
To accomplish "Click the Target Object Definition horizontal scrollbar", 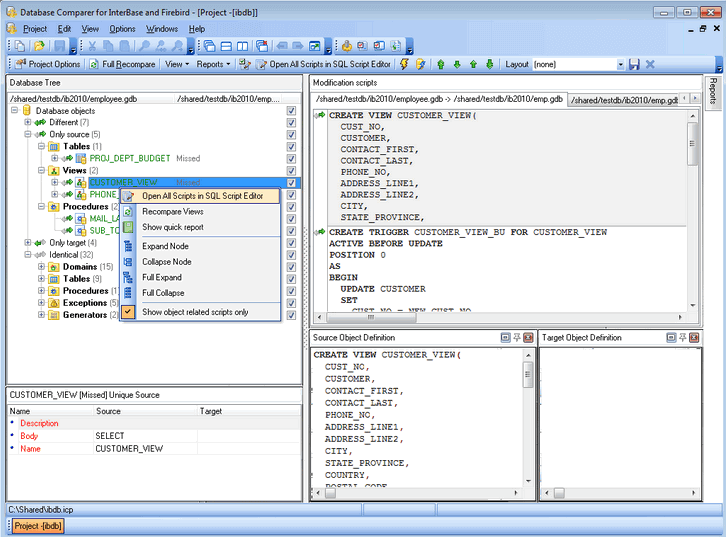I will (x=620, y=493).
